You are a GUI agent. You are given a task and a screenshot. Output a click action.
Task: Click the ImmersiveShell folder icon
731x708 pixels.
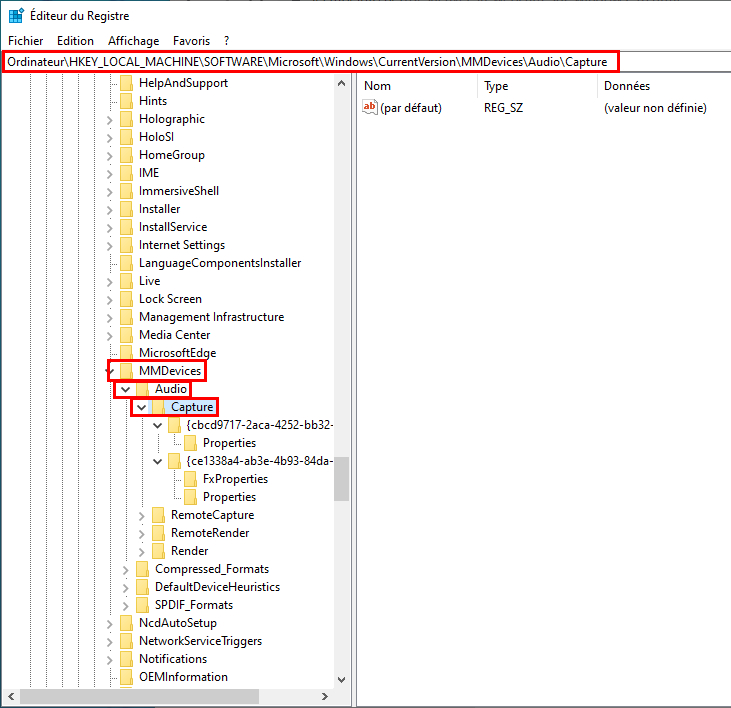click(126, 191)
